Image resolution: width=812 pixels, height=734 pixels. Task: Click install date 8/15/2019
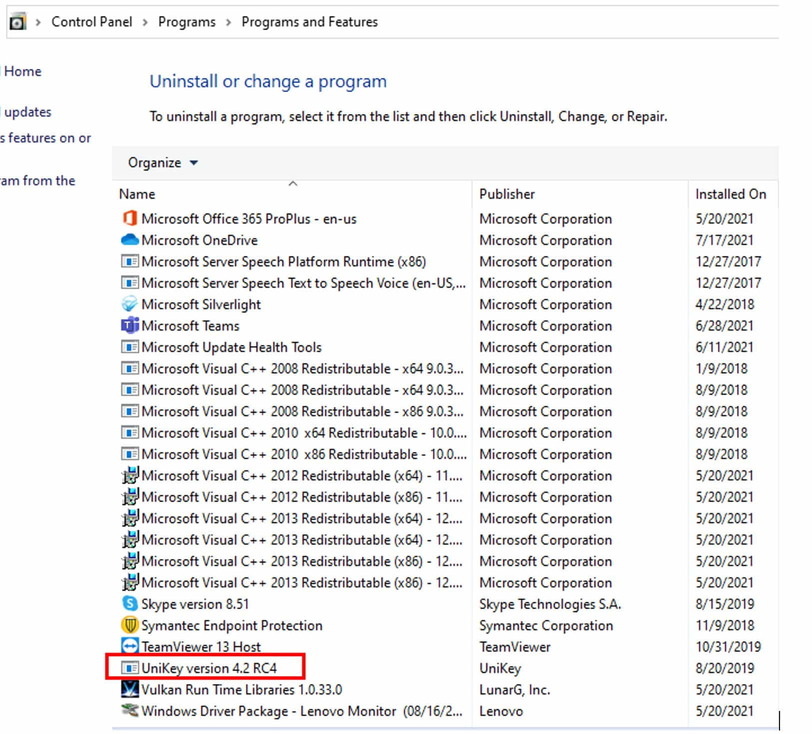click(724, 604)
